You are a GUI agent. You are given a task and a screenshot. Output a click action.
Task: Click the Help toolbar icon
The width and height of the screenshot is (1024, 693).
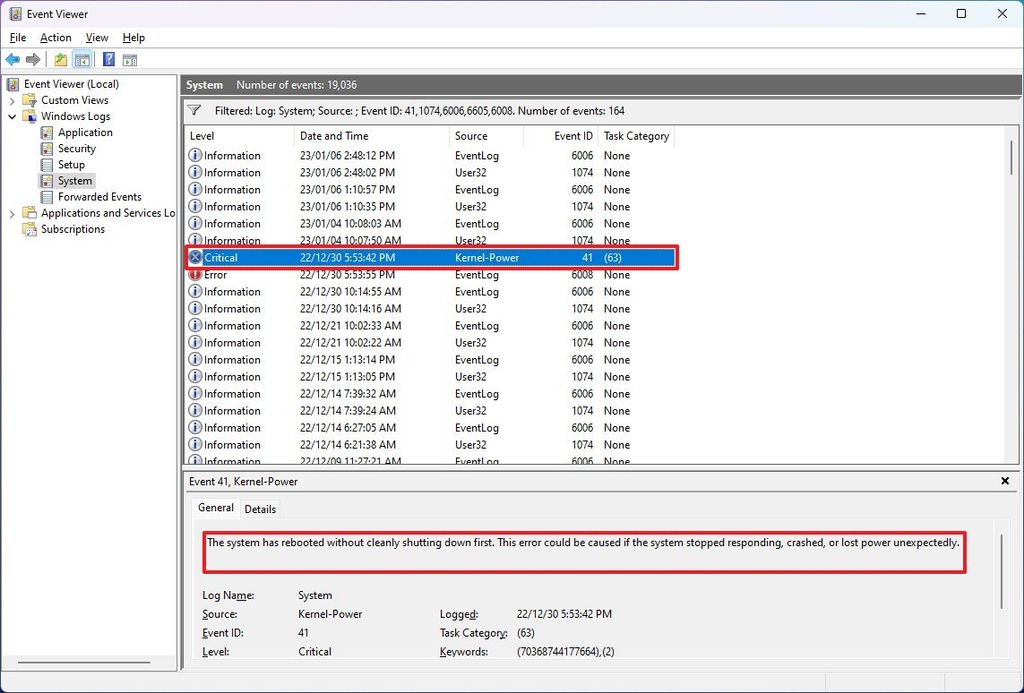click(107, 59)
